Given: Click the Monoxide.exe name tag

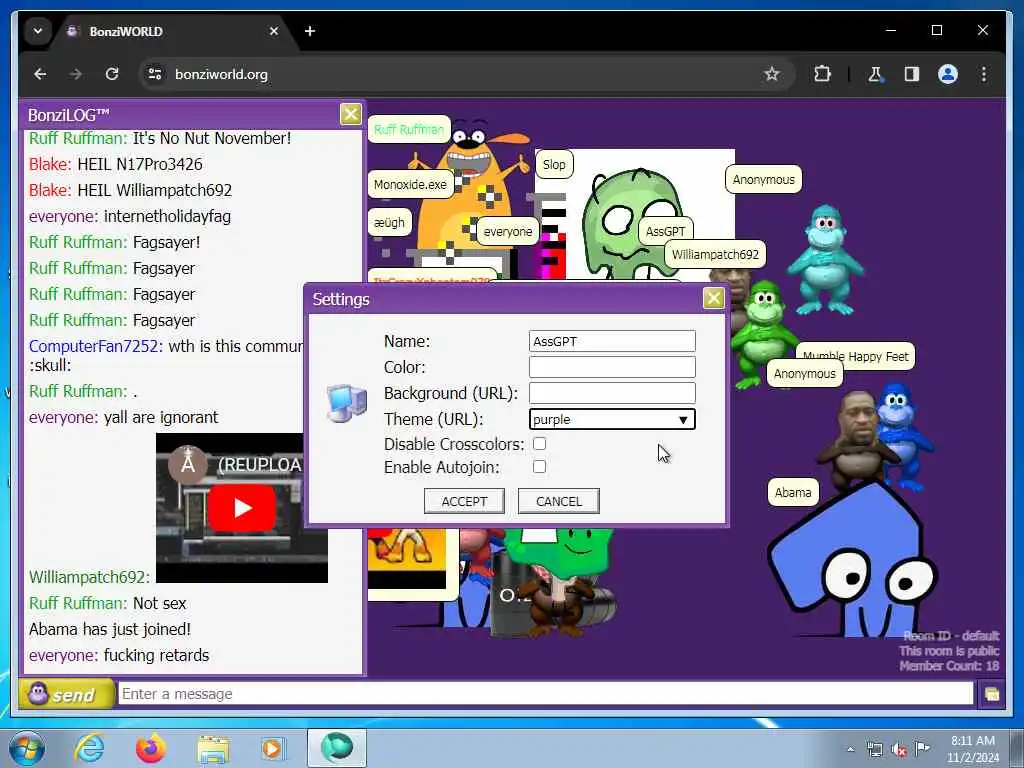Looking at the screenshot, I should pos(410,184).
